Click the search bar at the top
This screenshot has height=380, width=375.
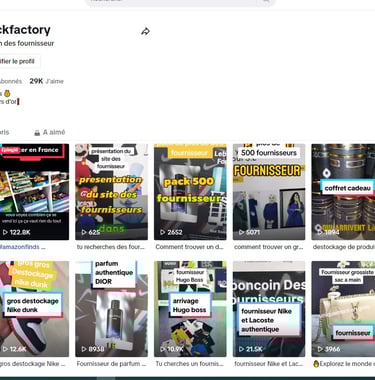pos(180,2)
